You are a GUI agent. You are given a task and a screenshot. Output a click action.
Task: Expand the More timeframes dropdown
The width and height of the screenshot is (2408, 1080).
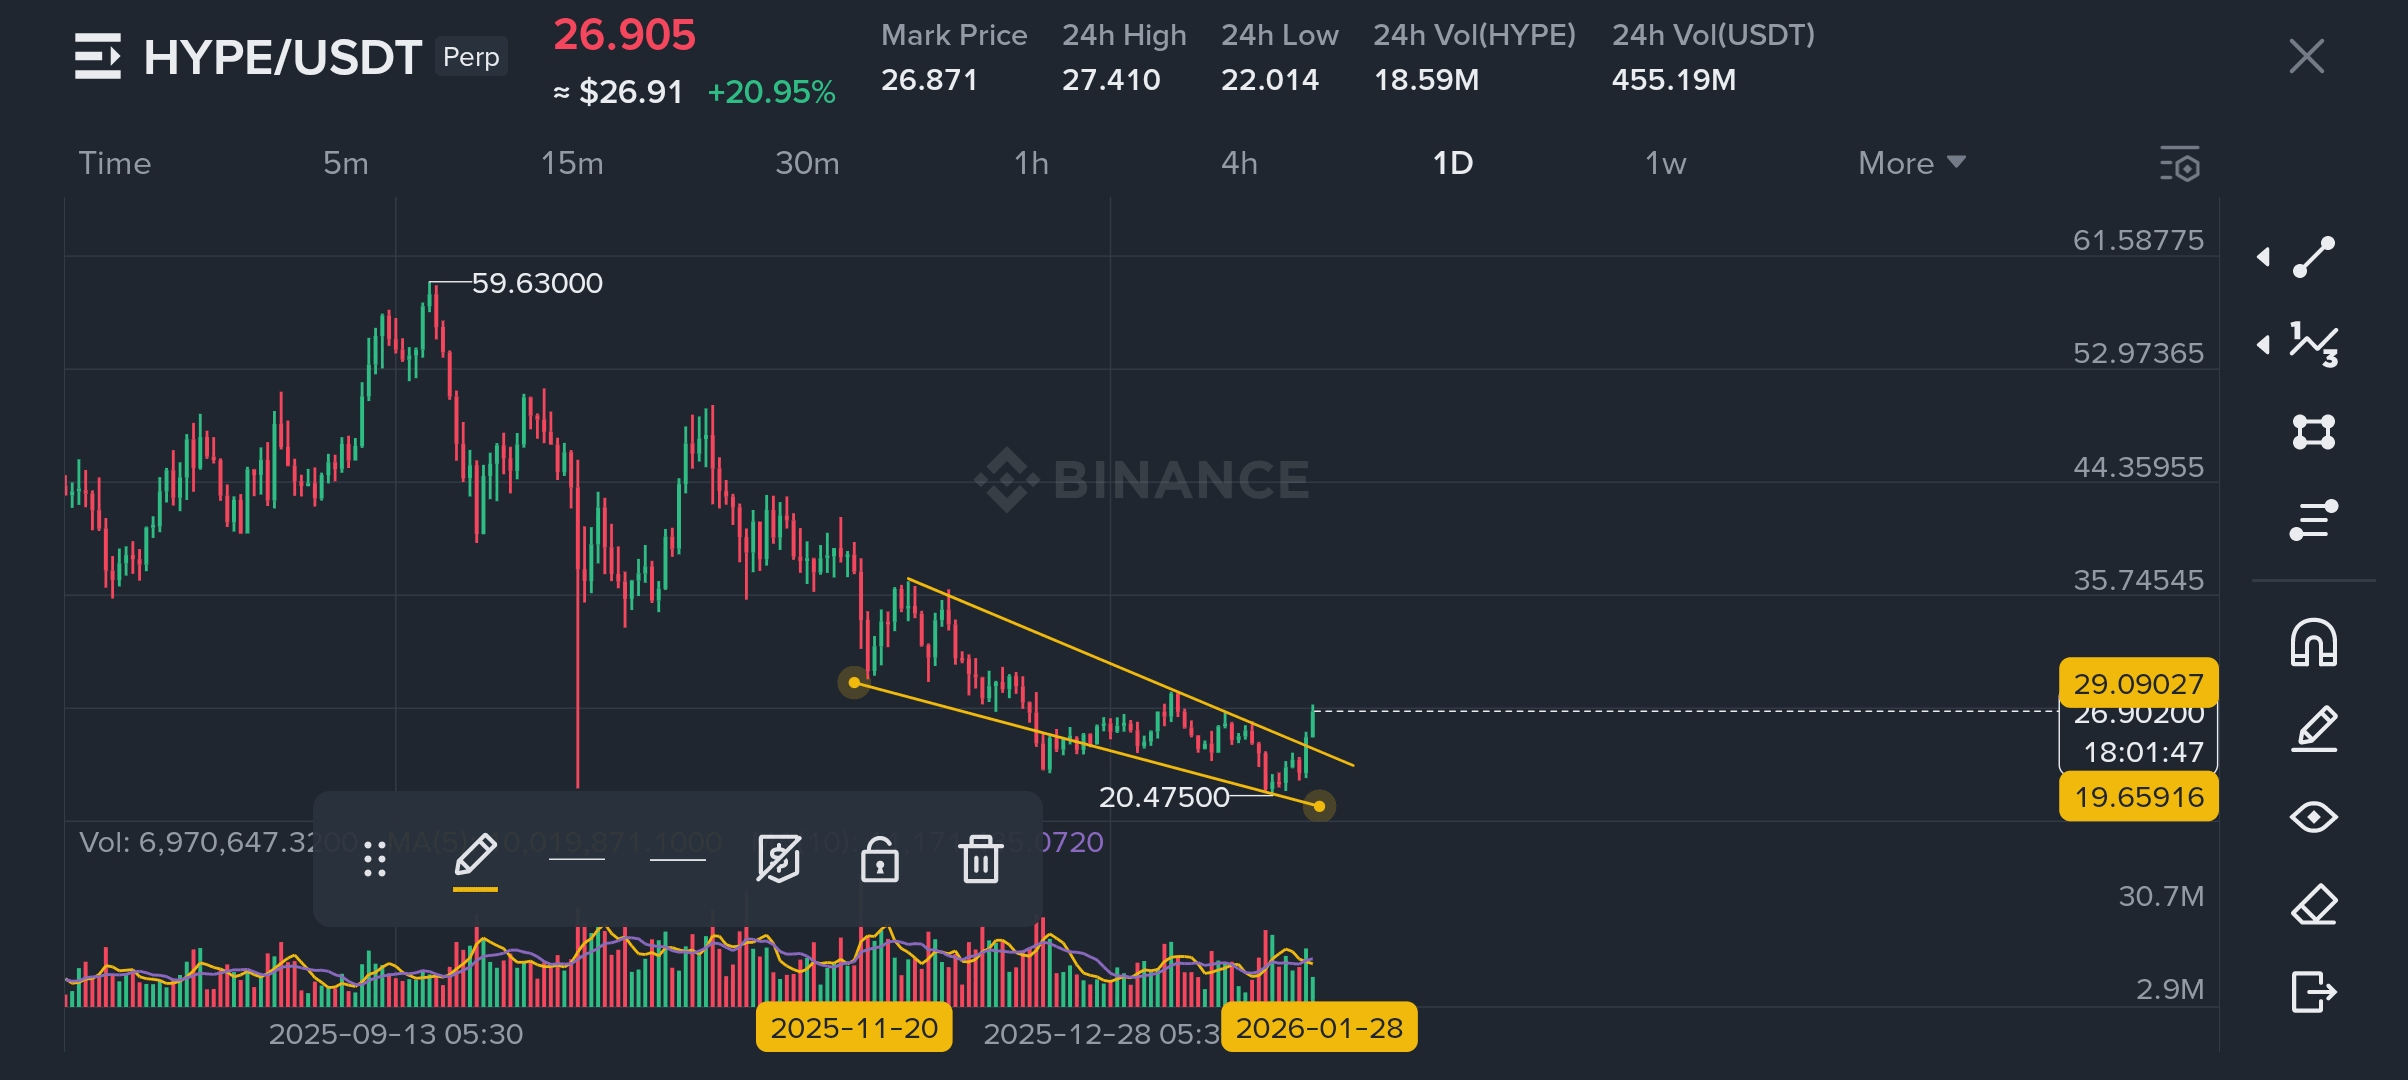1911,163
